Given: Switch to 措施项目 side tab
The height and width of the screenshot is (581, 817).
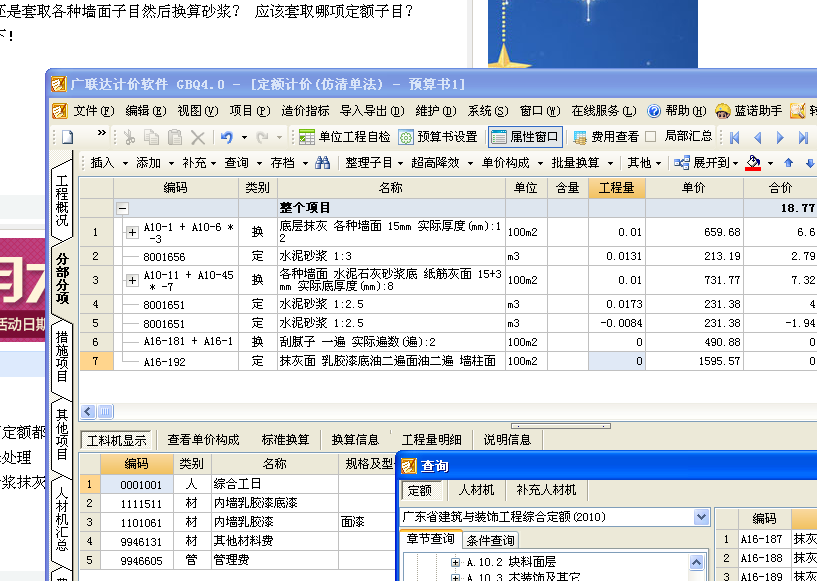Looking at the screenshot, I should pyautogui.click(x=62, y=355).
